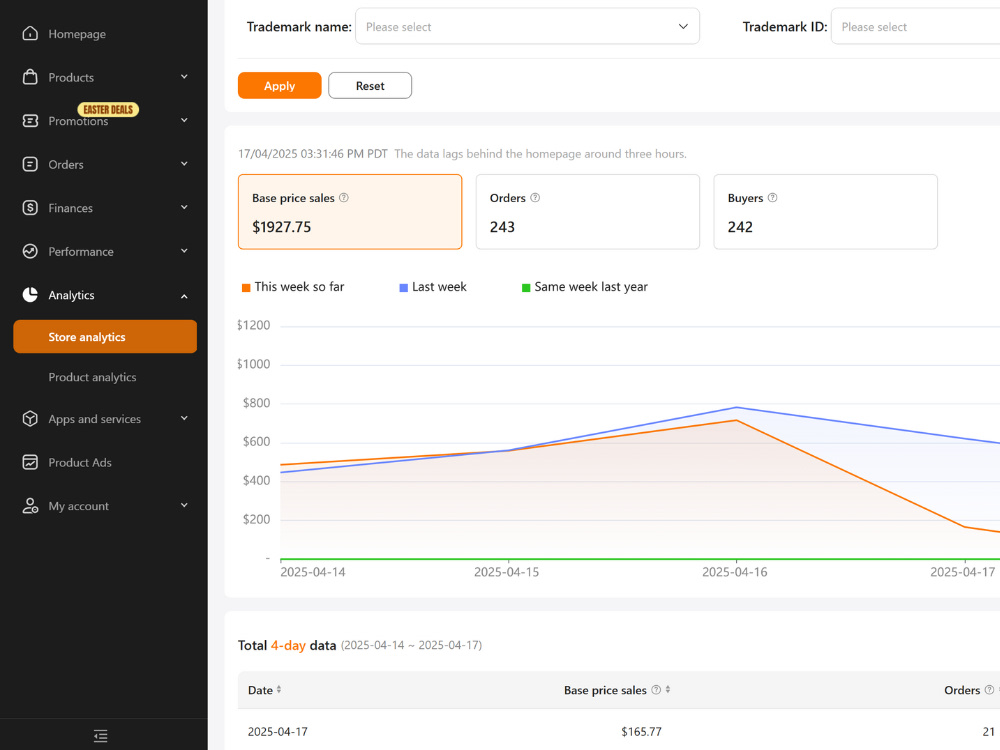Click the $1927.75 base price sales total
The height and width of the screenshot is (750, 1000).
pyautogui.click(x=281, y=227)
